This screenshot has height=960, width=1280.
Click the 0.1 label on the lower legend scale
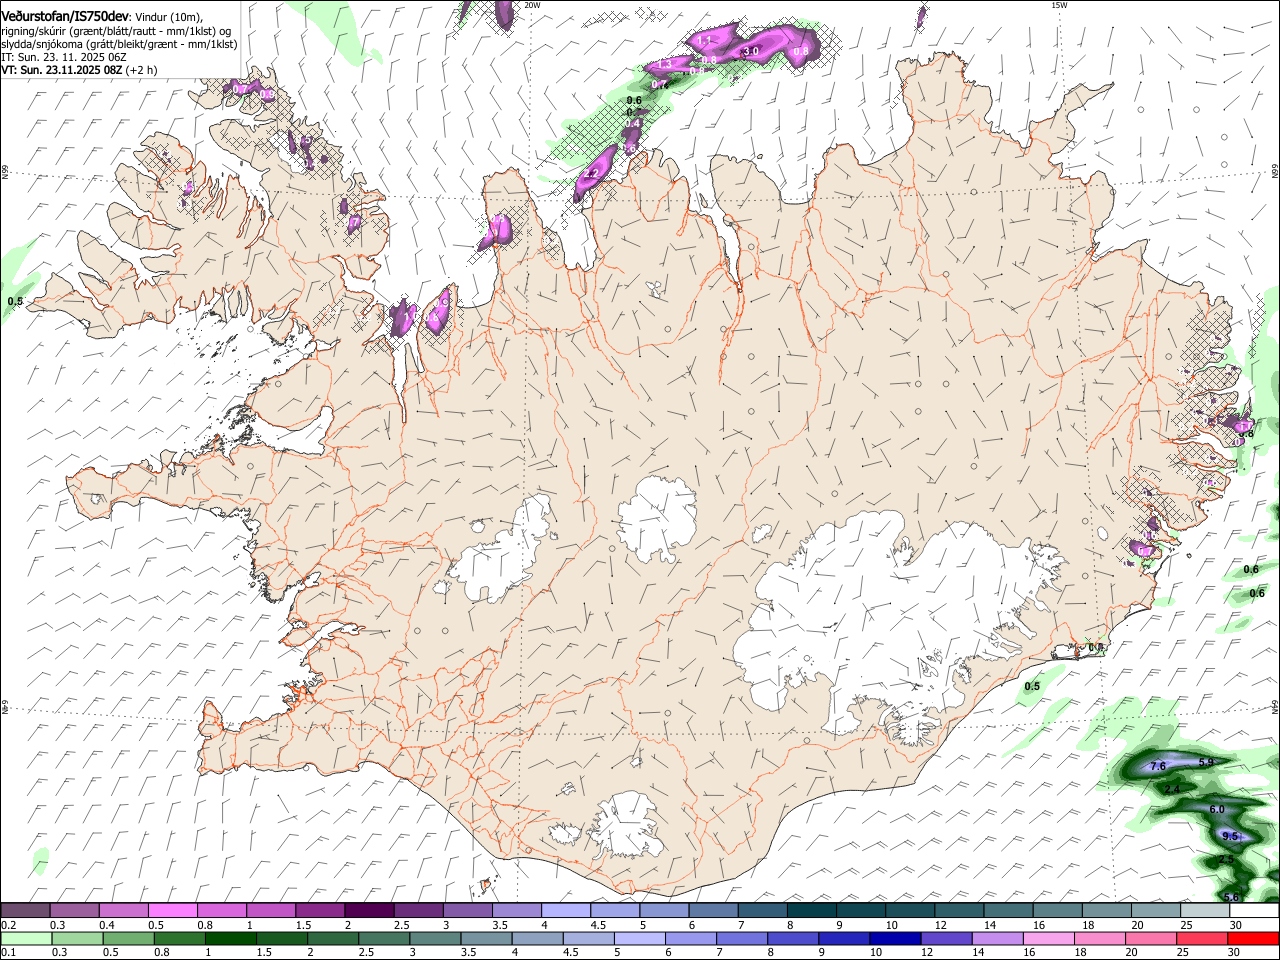tap(9, 953)
